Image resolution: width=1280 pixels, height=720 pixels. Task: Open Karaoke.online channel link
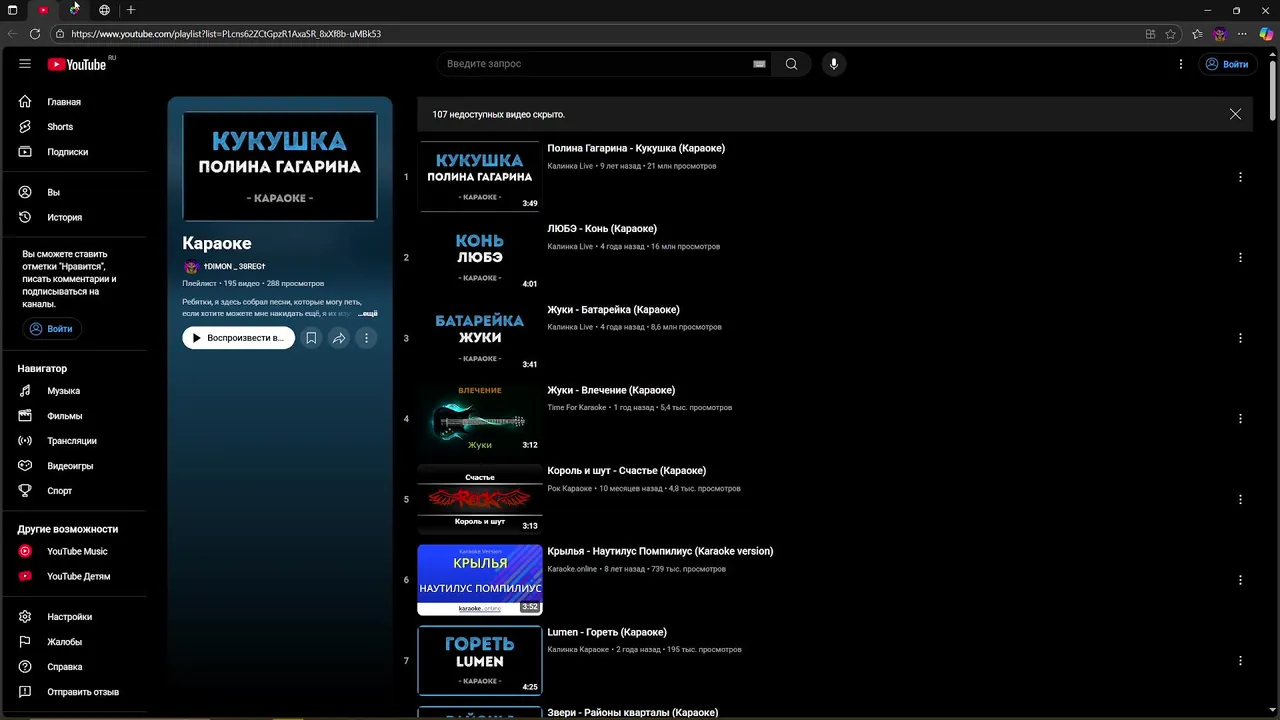(572, 569)
